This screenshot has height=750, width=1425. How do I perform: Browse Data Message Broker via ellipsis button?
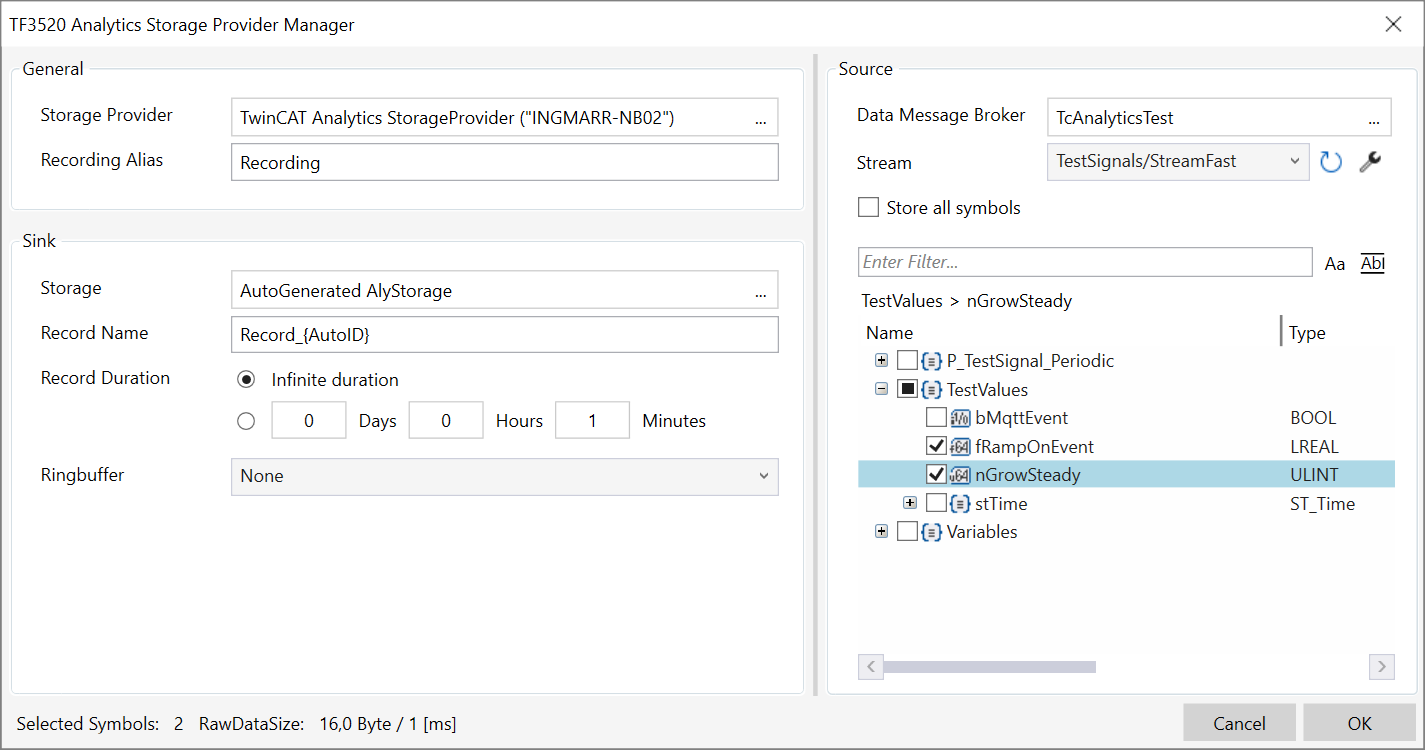[1374, 118]
